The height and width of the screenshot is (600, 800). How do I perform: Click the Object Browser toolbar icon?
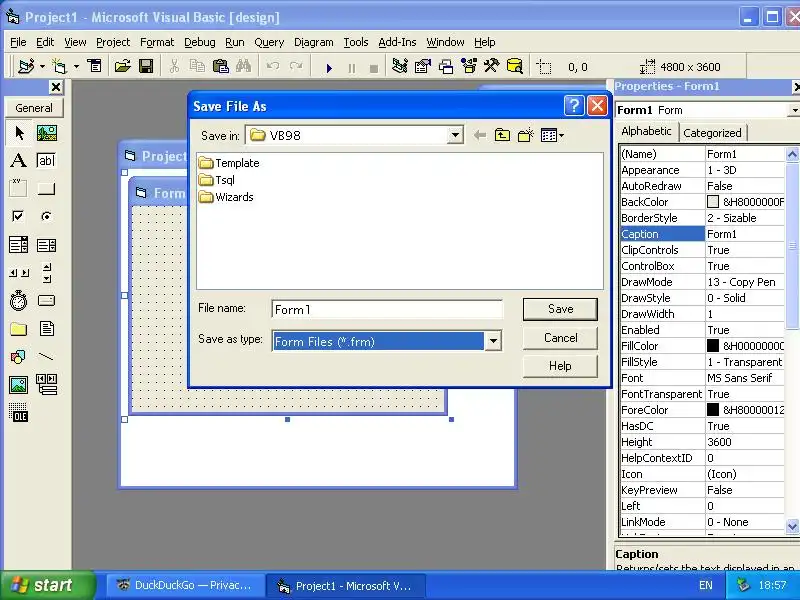click(x=469, y=66)
